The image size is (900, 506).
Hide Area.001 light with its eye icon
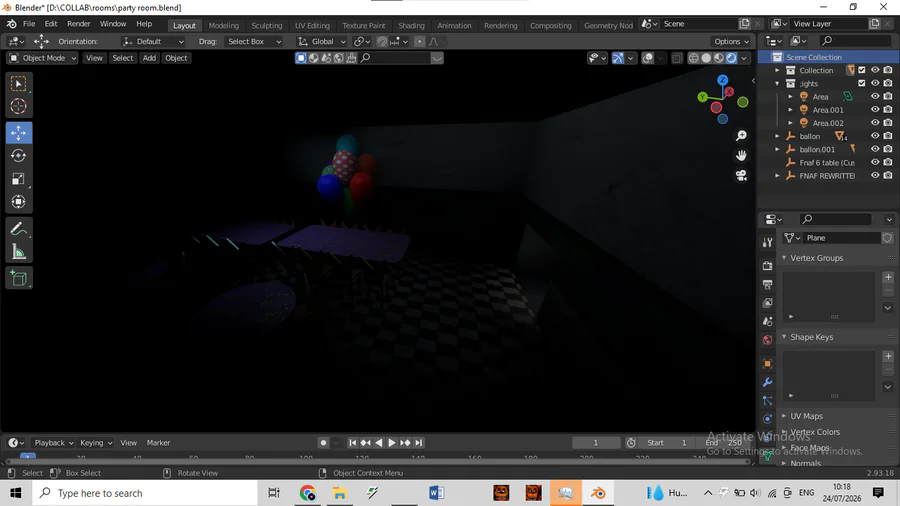pos(875,110)
